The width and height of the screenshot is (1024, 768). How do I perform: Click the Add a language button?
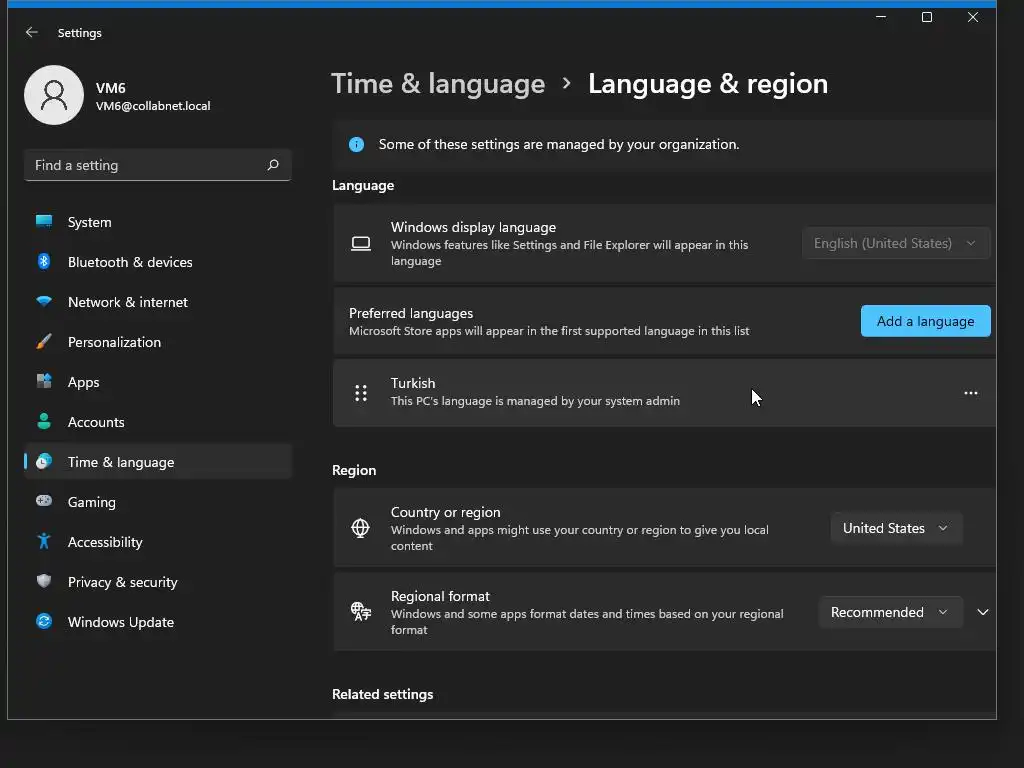click(925, 321)
